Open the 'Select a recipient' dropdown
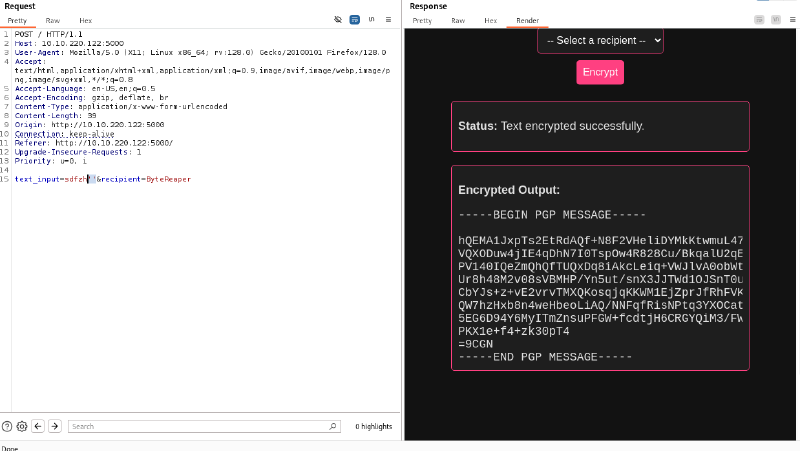The height and width of the screenshot is (451, 800). [600, 40]
